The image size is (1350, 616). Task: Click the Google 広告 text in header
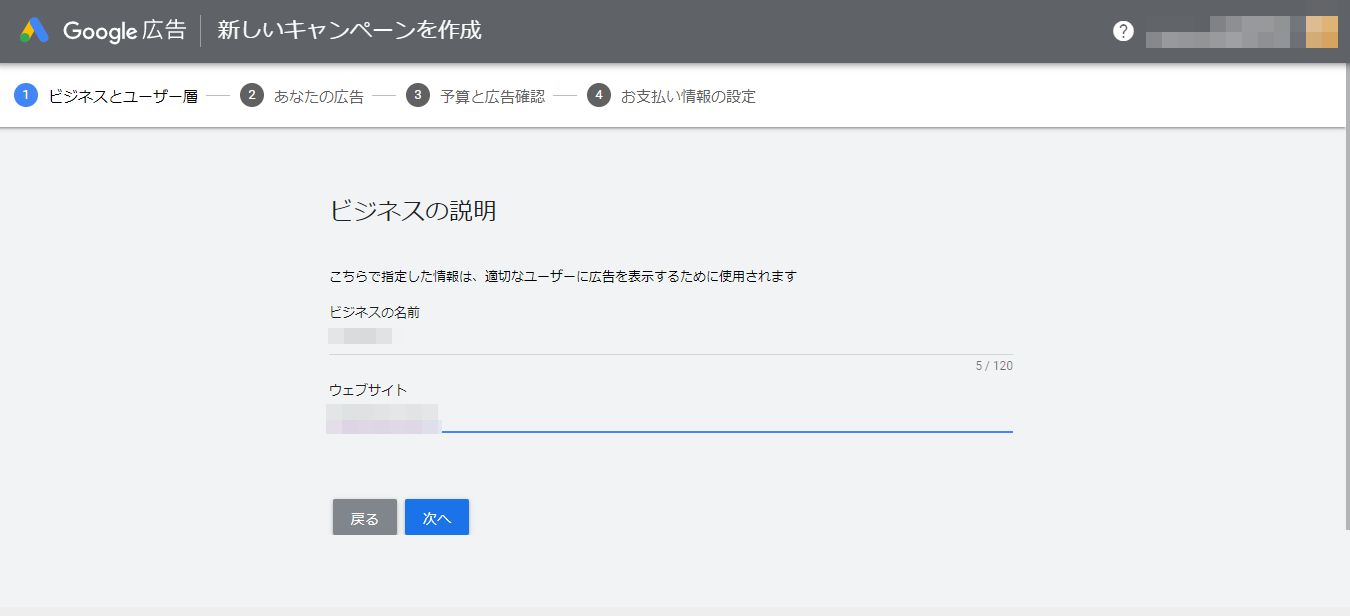pyautogui.click(x=124, y=31)
